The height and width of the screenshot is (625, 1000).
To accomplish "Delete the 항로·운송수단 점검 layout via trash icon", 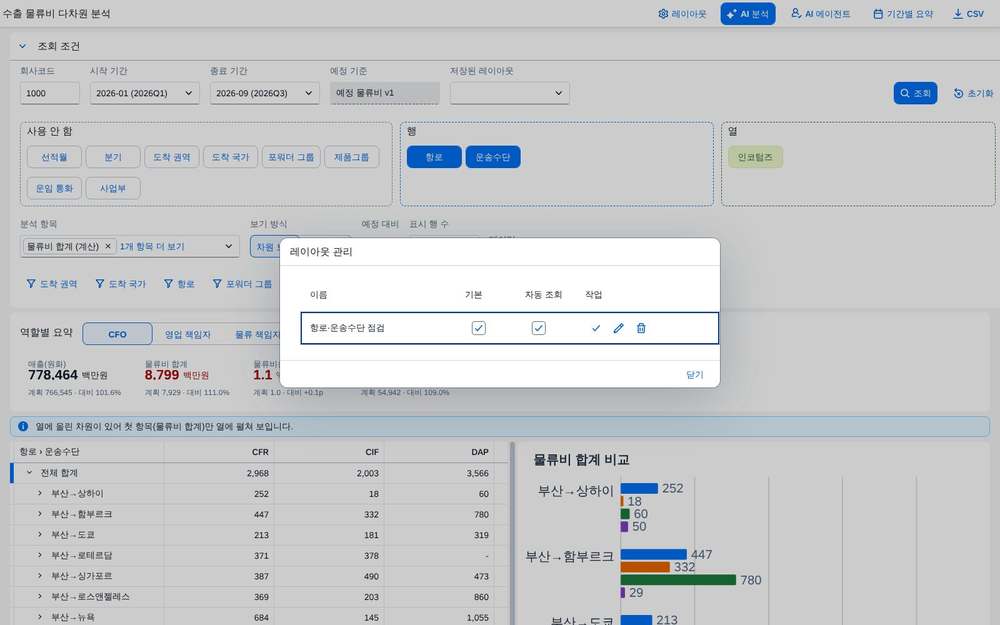I will [641, 328].
